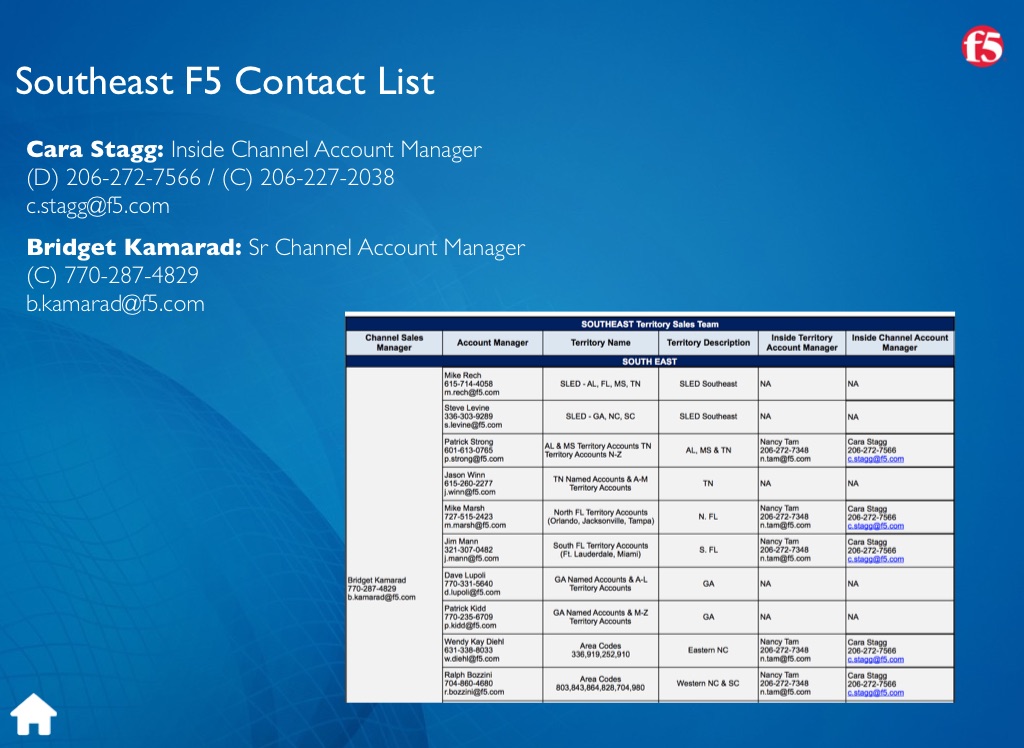Select m.rech@f5.com in the table
1024x748 pixels.
click(x=471, y=392)
